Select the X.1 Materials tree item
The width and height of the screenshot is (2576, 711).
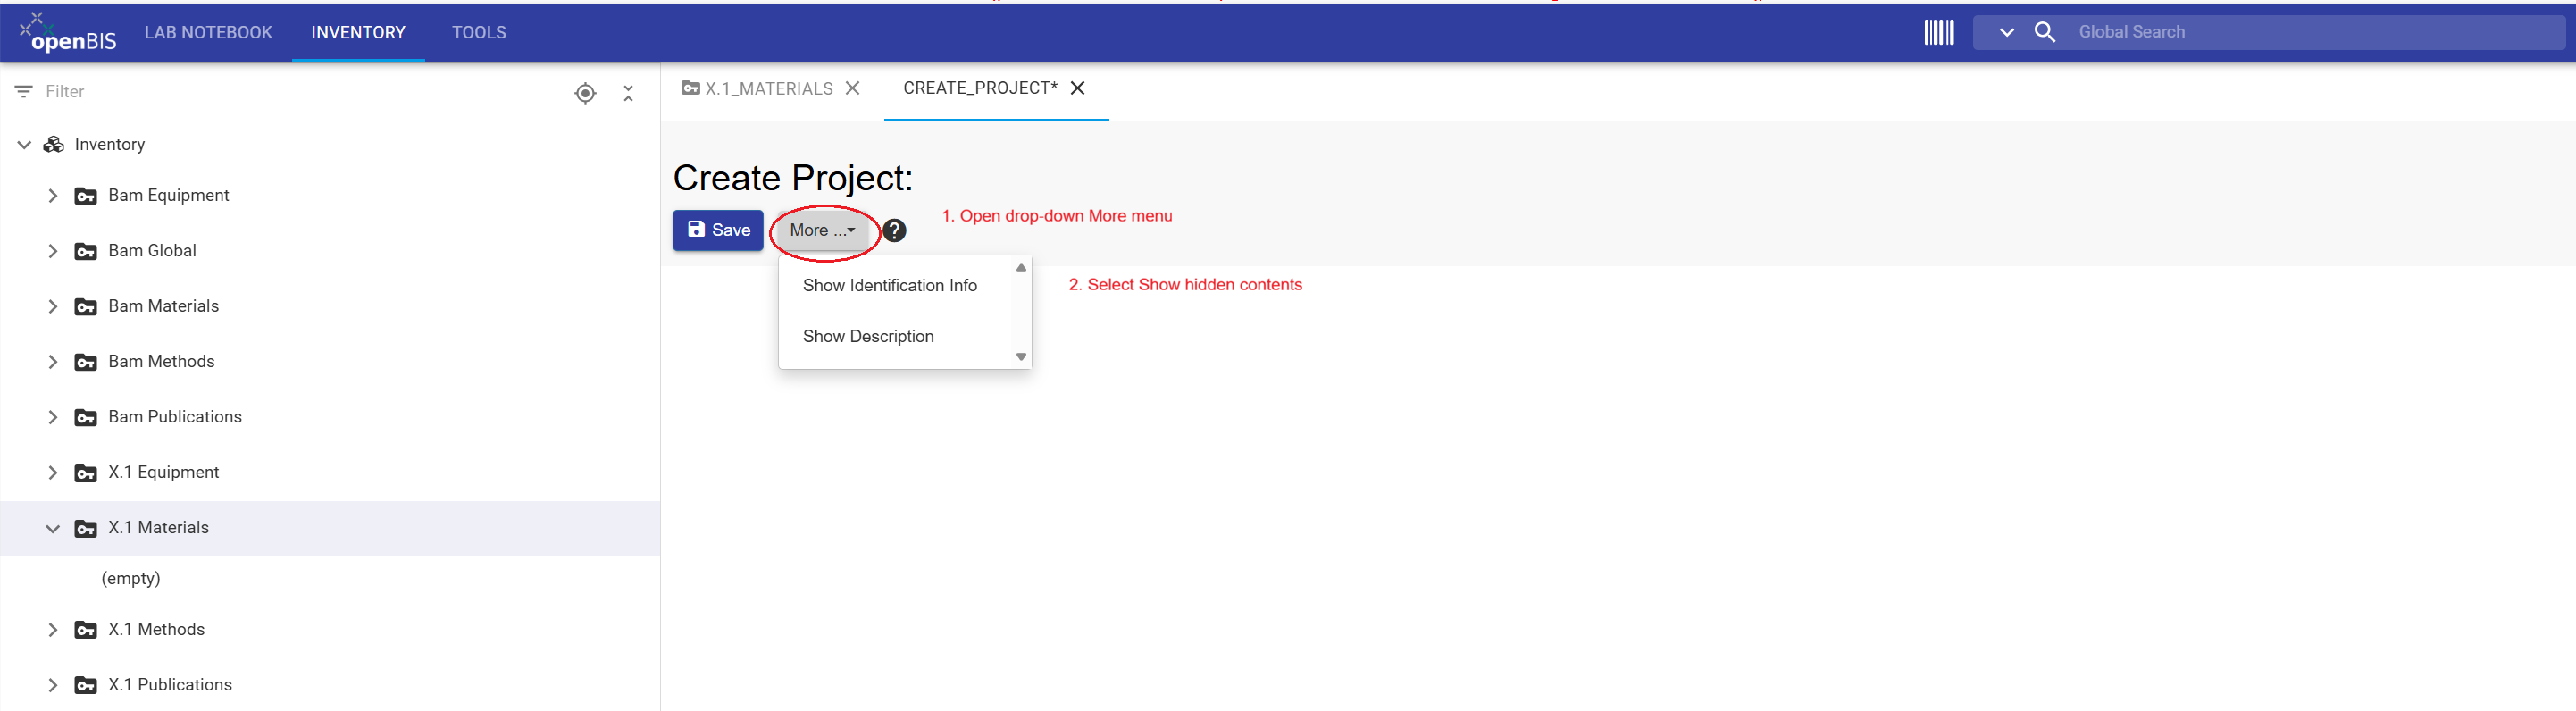(330, 528)
